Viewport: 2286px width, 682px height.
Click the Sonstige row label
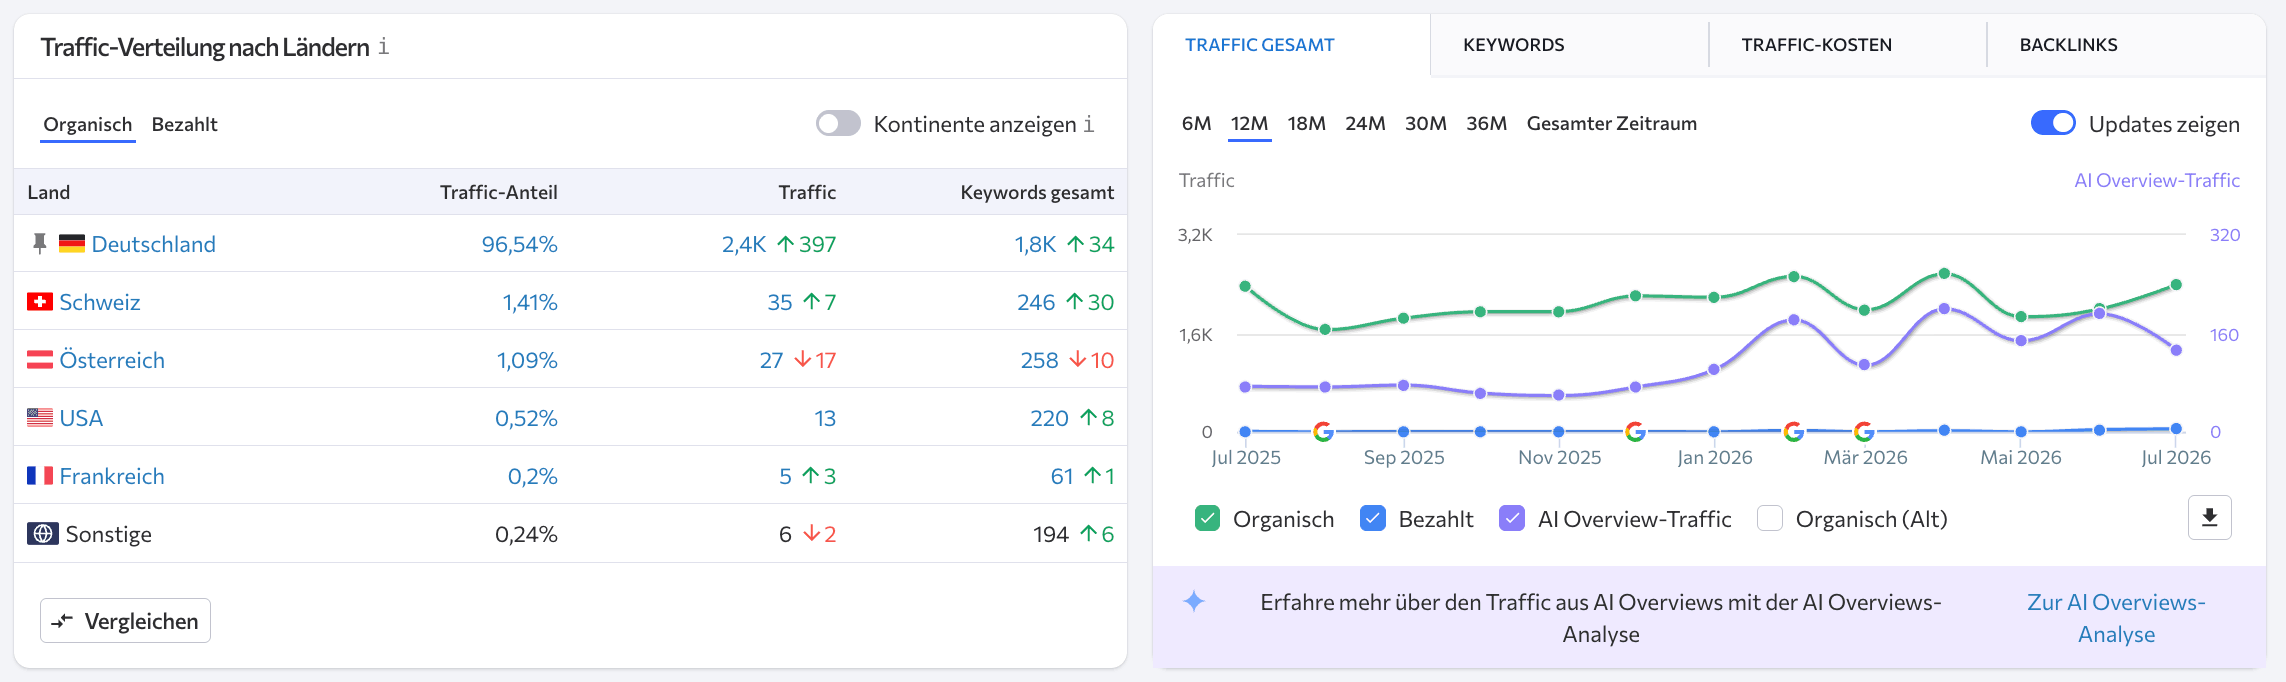pos(109,534)
